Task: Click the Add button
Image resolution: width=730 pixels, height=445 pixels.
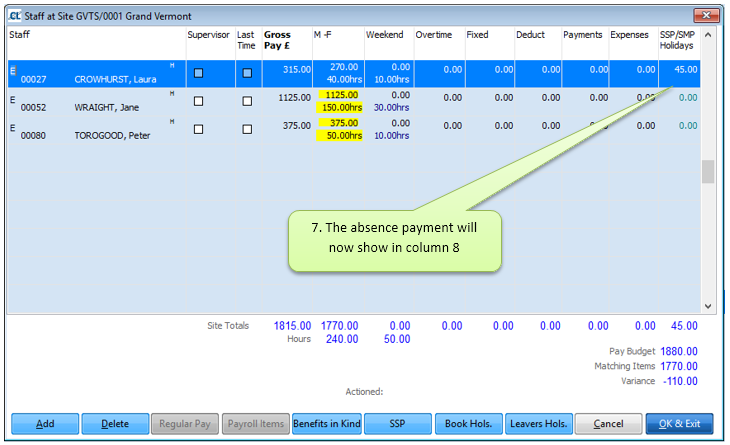Action: (x=45, y=424)
